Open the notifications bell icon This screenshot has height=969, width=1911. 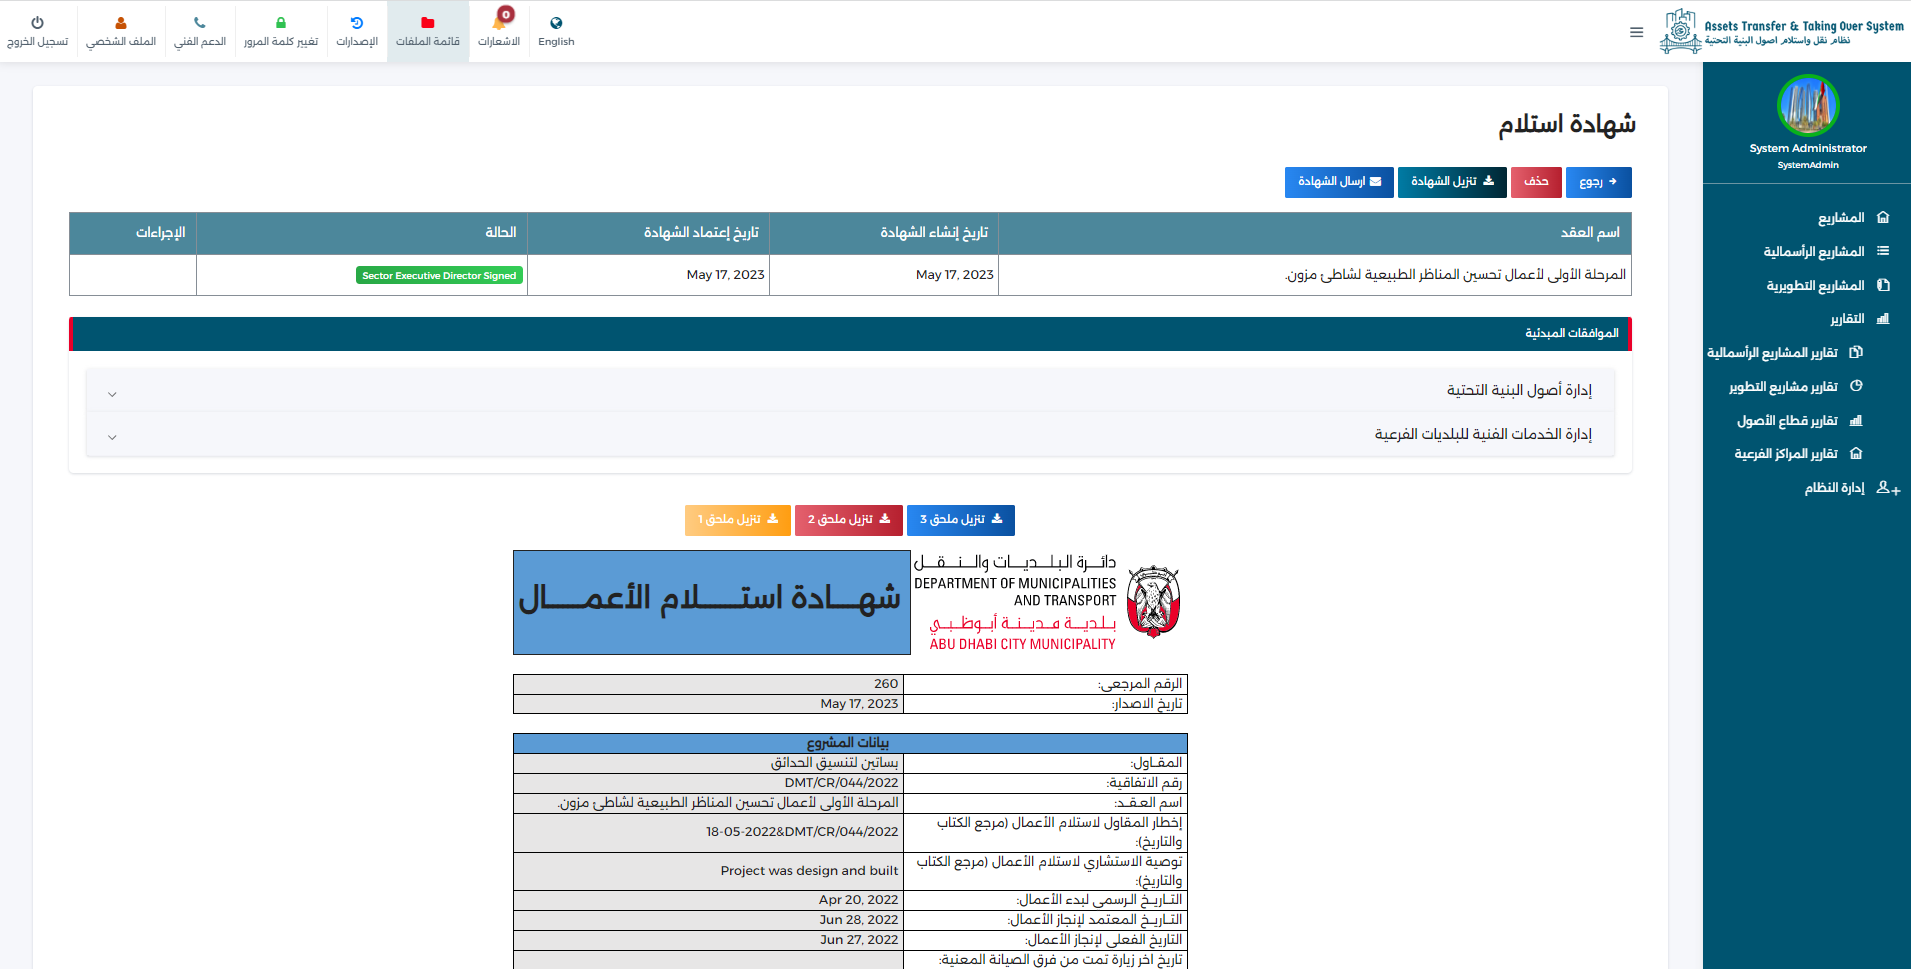[x=499, y=21]
